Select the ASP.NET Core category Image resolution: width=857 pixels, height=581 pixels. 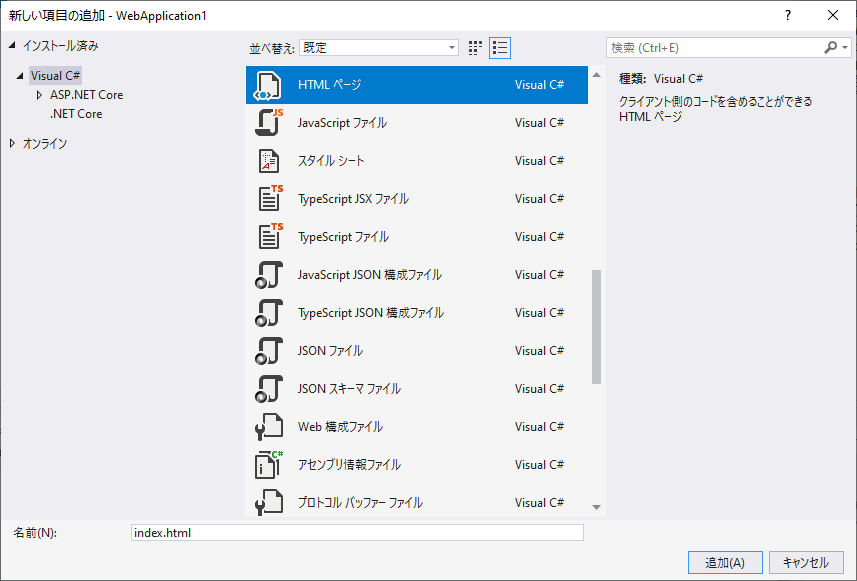[x=86, y=95]
